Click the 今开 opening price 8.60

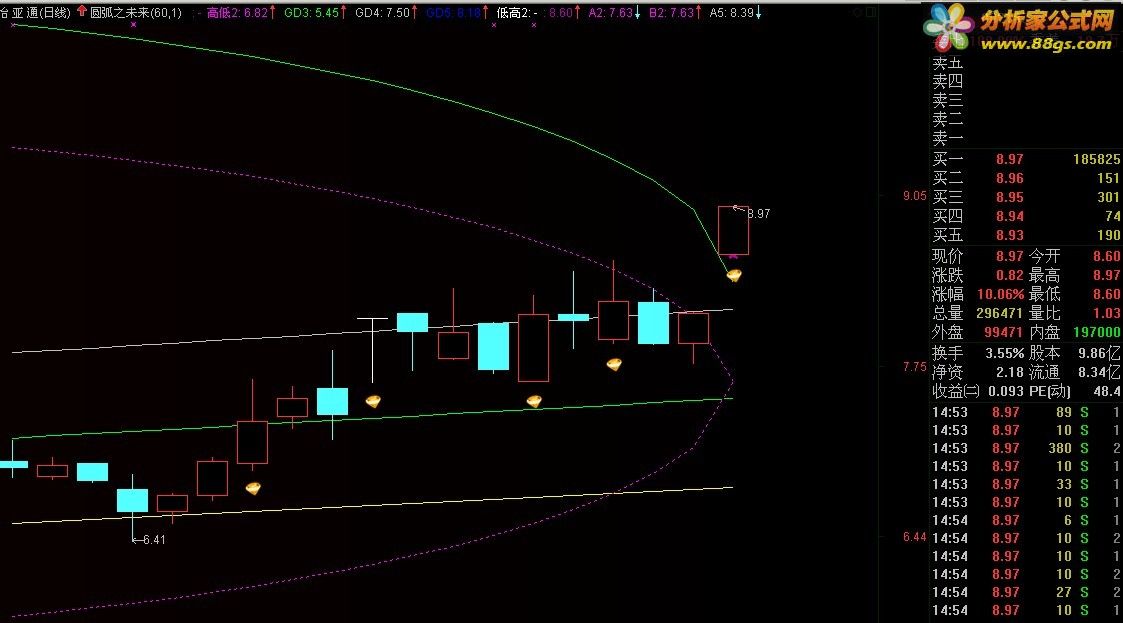pyautogui.click(x=1107, y=256)
